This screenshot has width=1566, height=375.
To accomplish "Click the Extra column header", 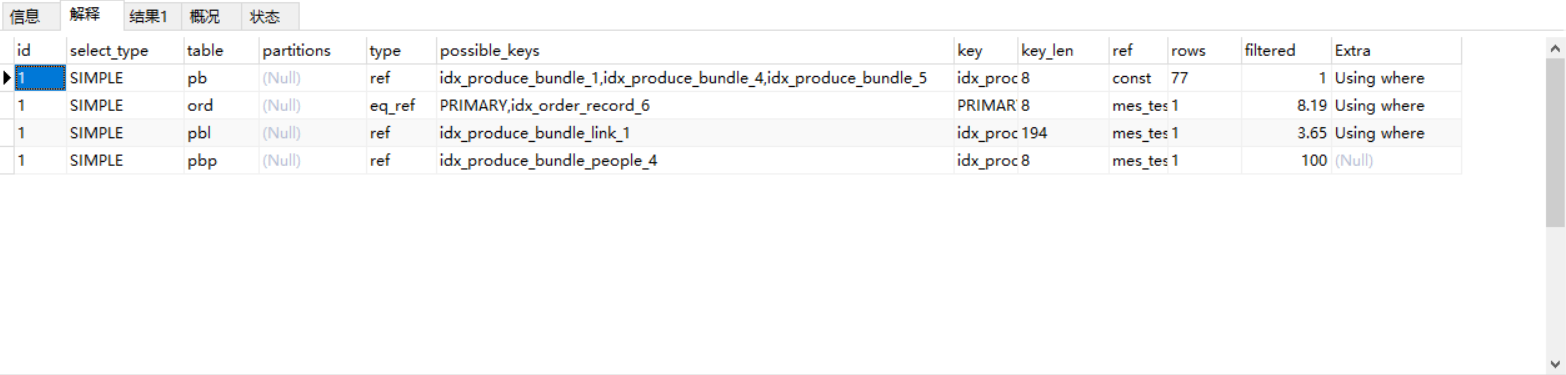I will pos(1396,50).
